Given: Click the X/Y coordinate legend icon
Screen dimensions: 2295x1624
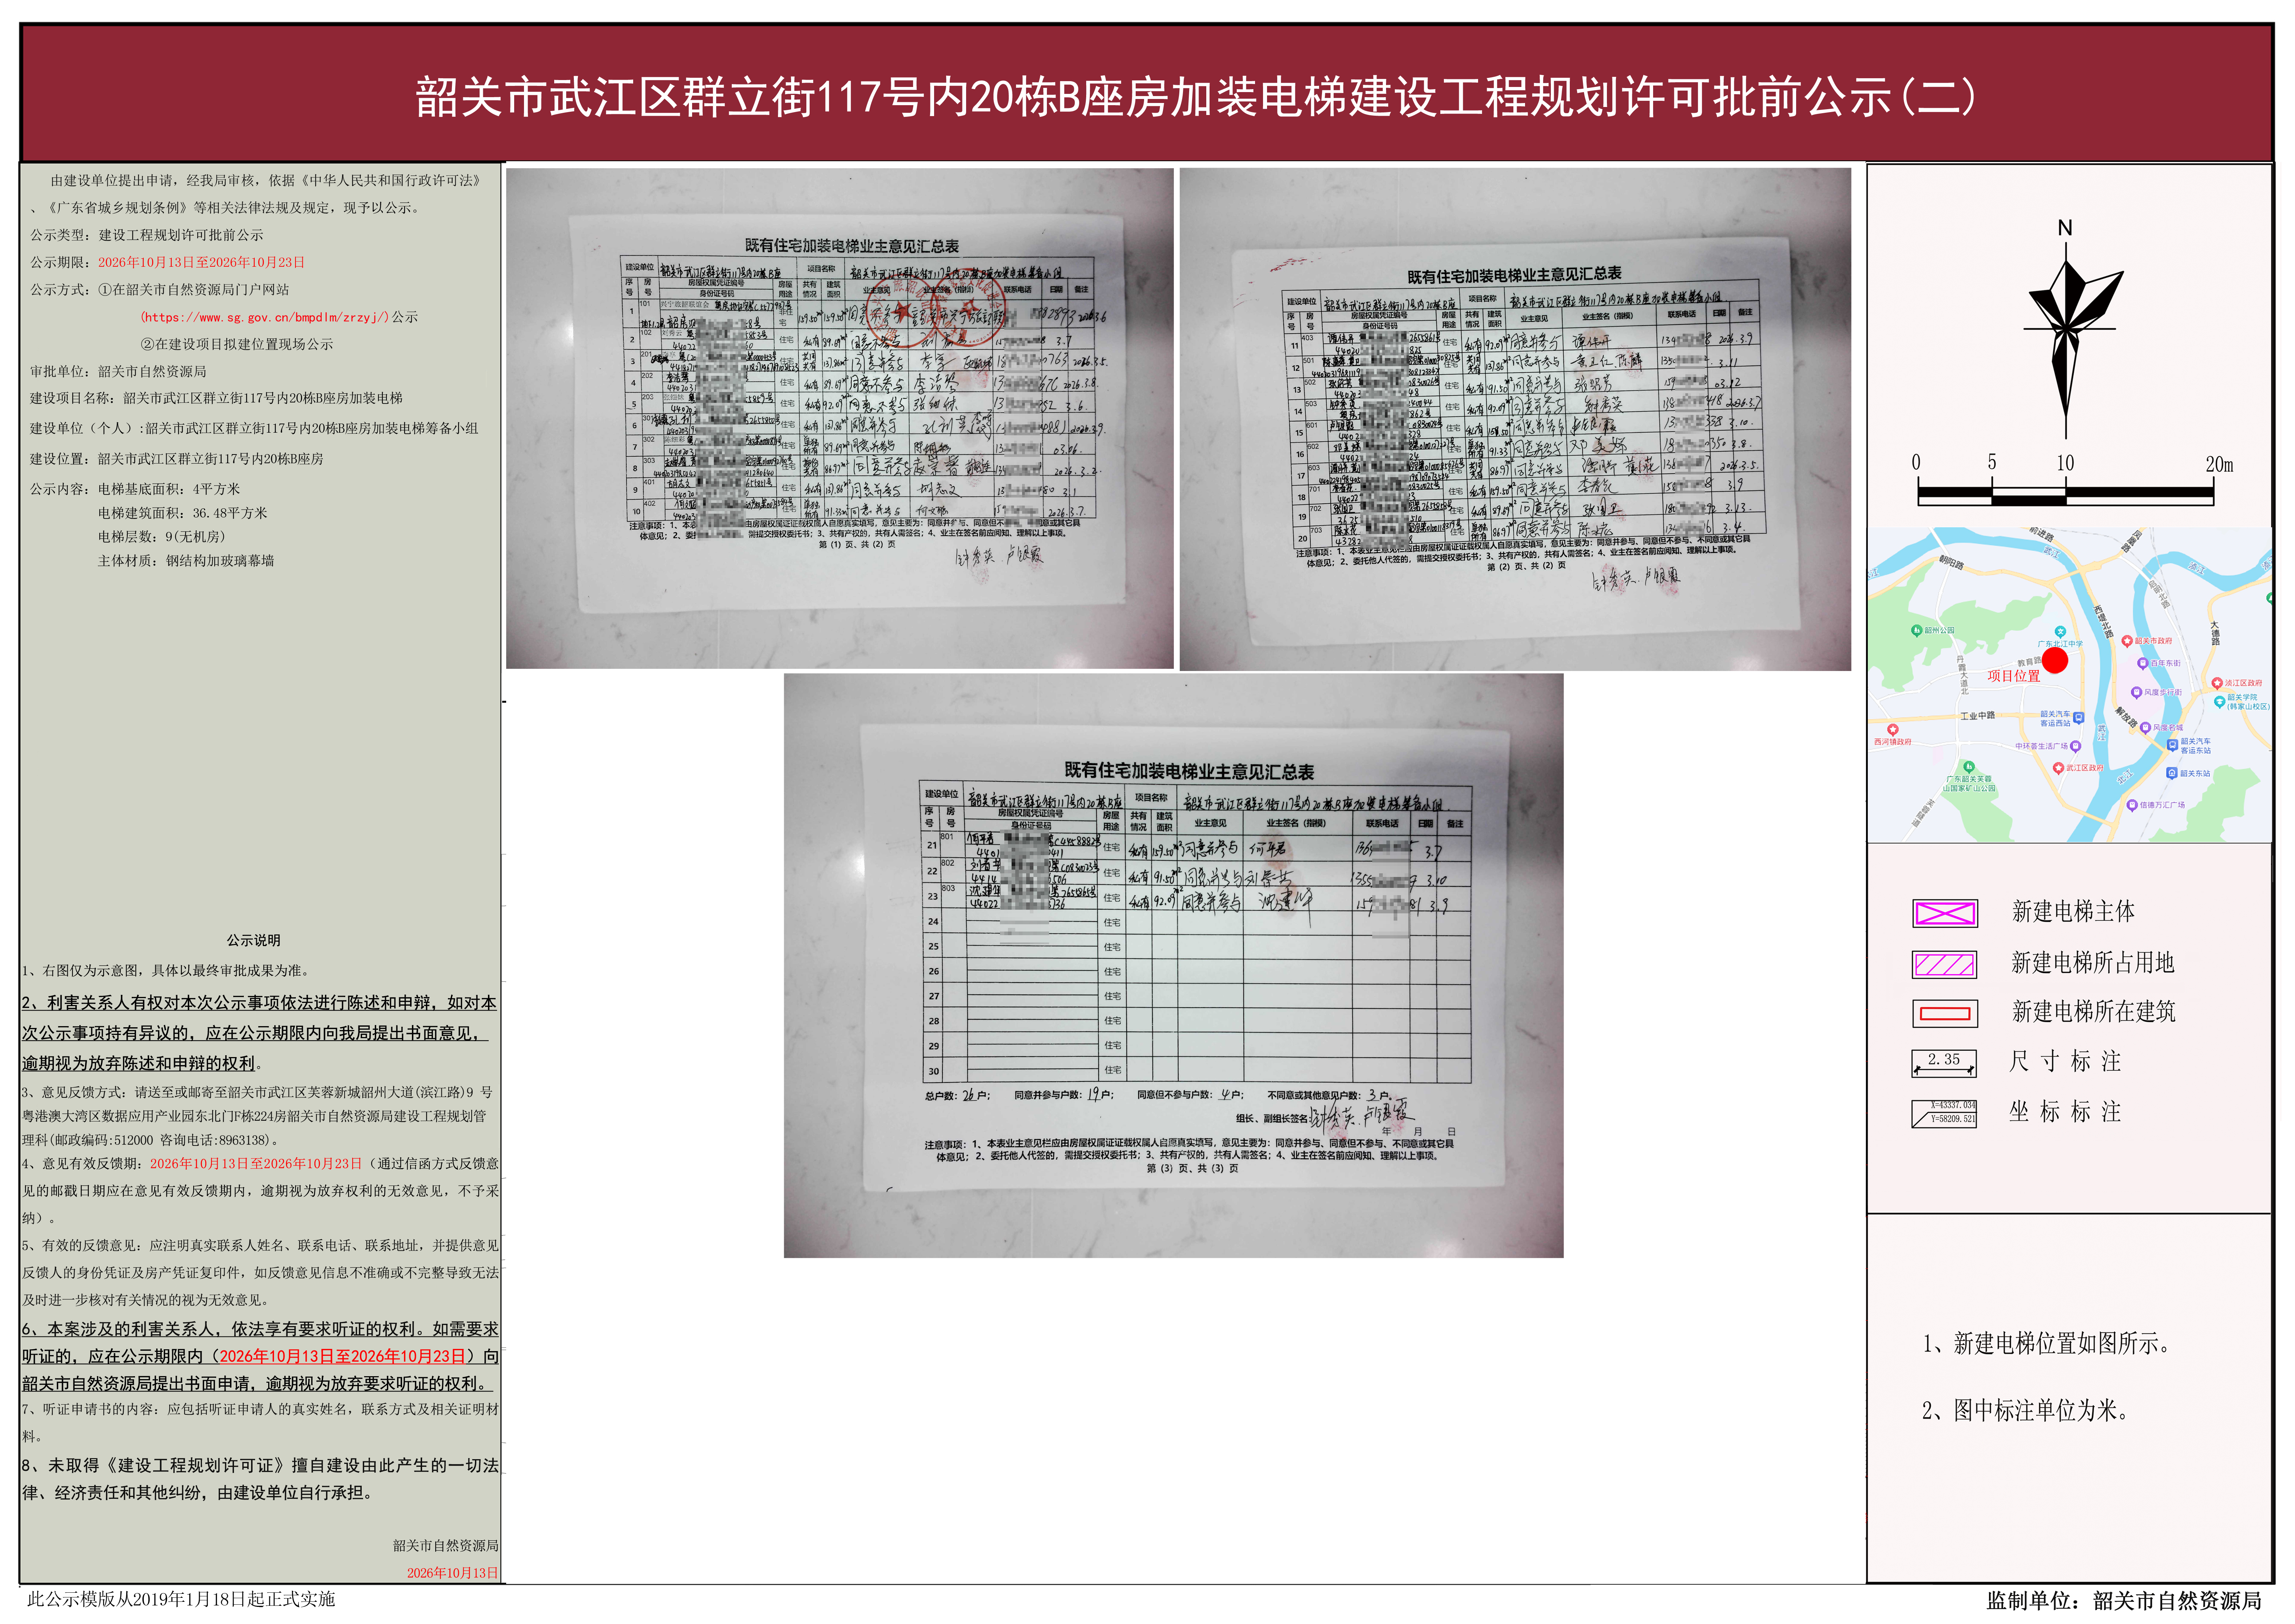Looking at the screenshot, I should click(1944, 1113).
